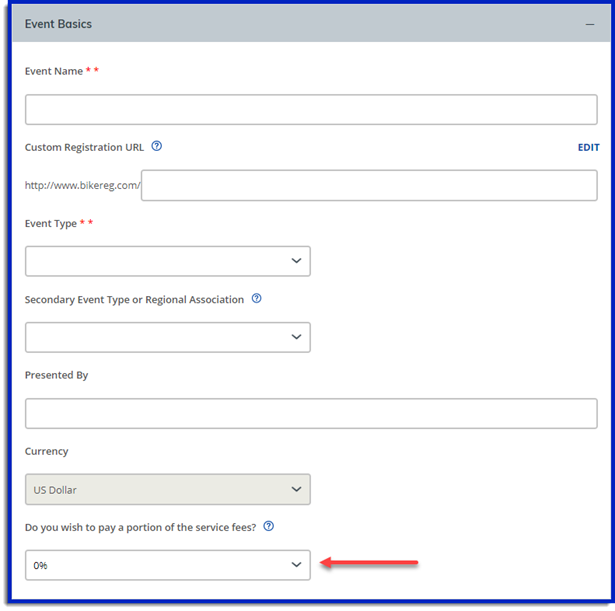This screenshot has width=615, height=611.
Task: Click the http://www.bikereg.com/ prefix text
Action: [82, 185]
